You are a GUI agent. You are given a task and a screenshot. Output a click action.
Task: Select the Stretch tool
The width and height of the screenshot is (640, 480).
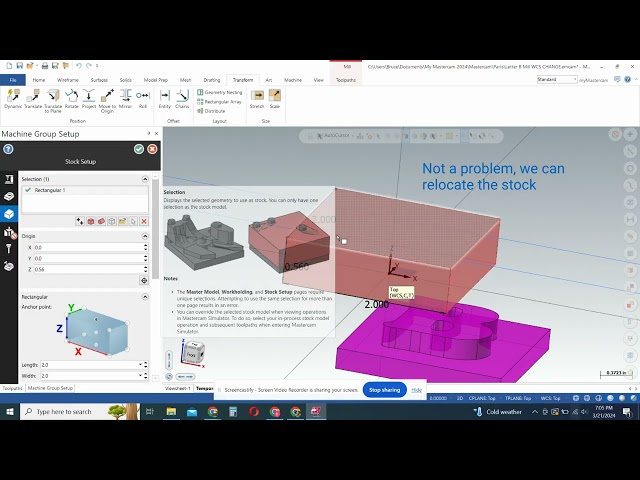coord(257,99)
